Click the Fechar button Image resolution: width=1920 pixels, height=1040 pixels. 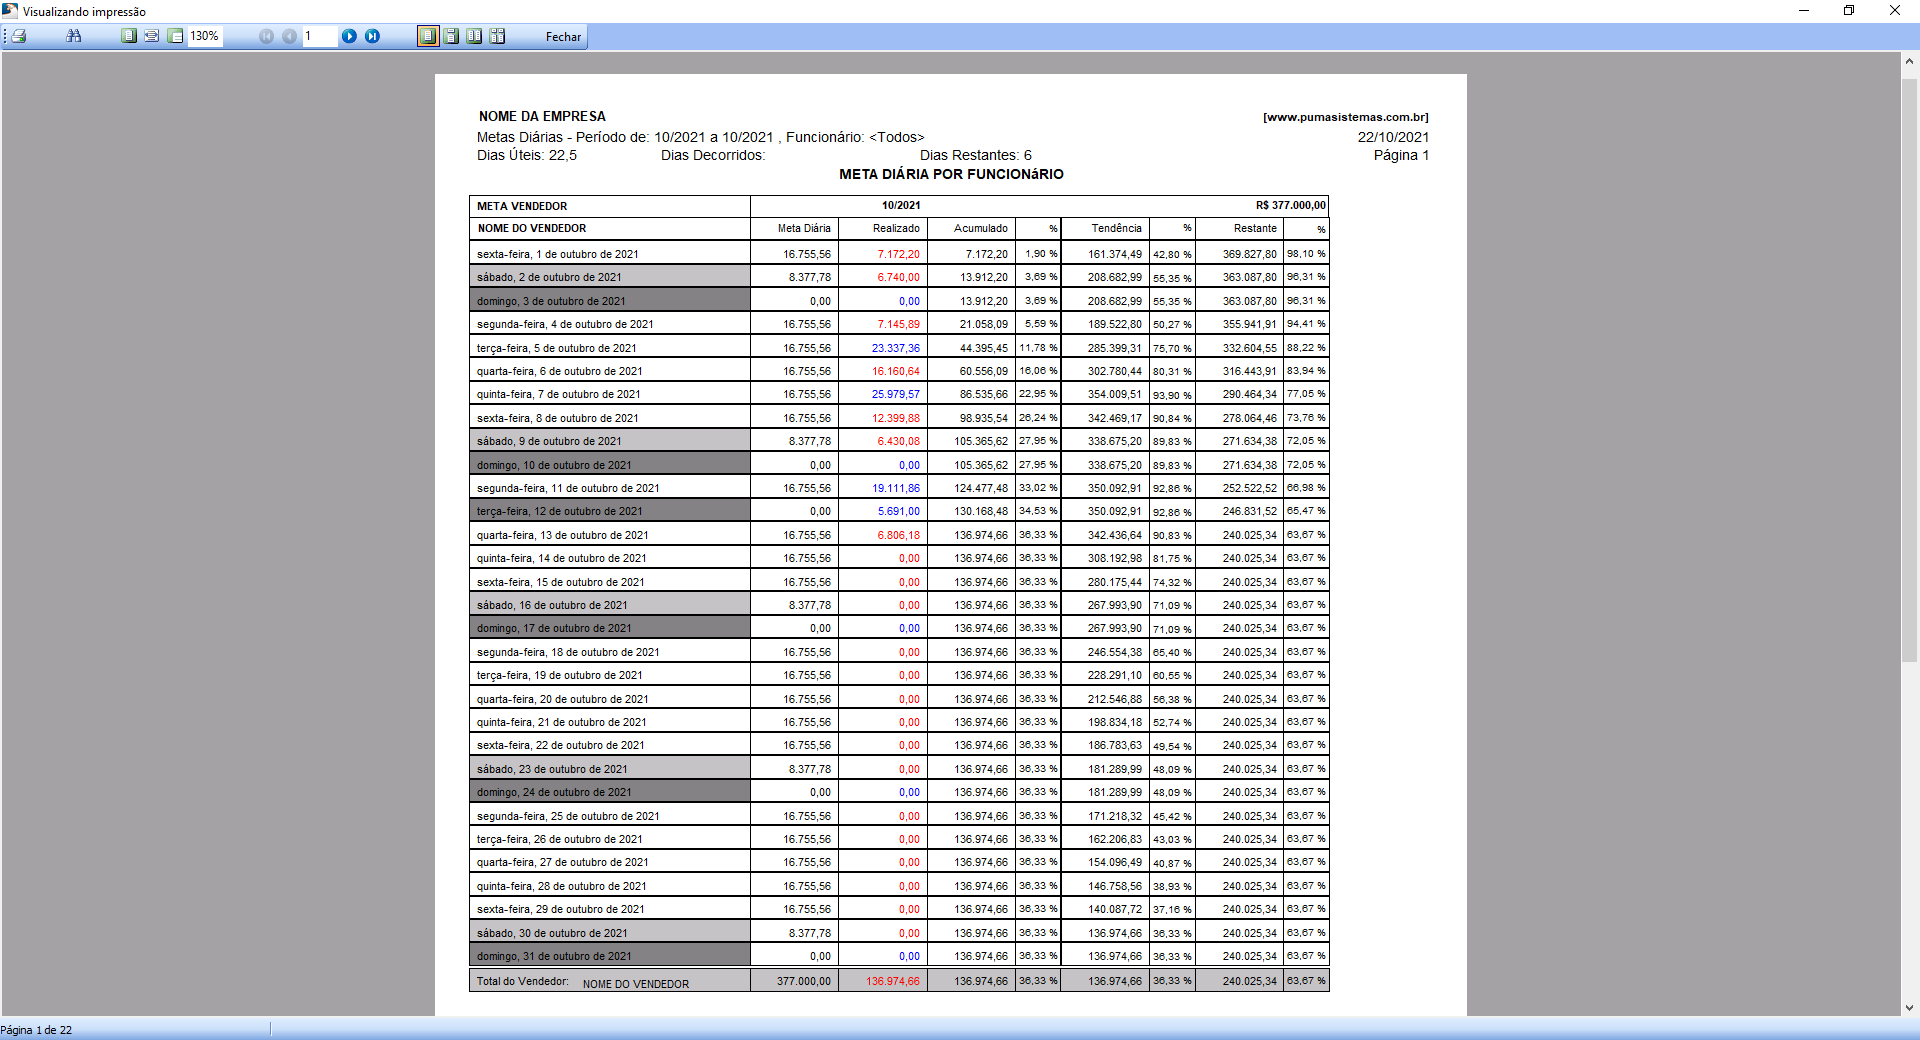563,37
